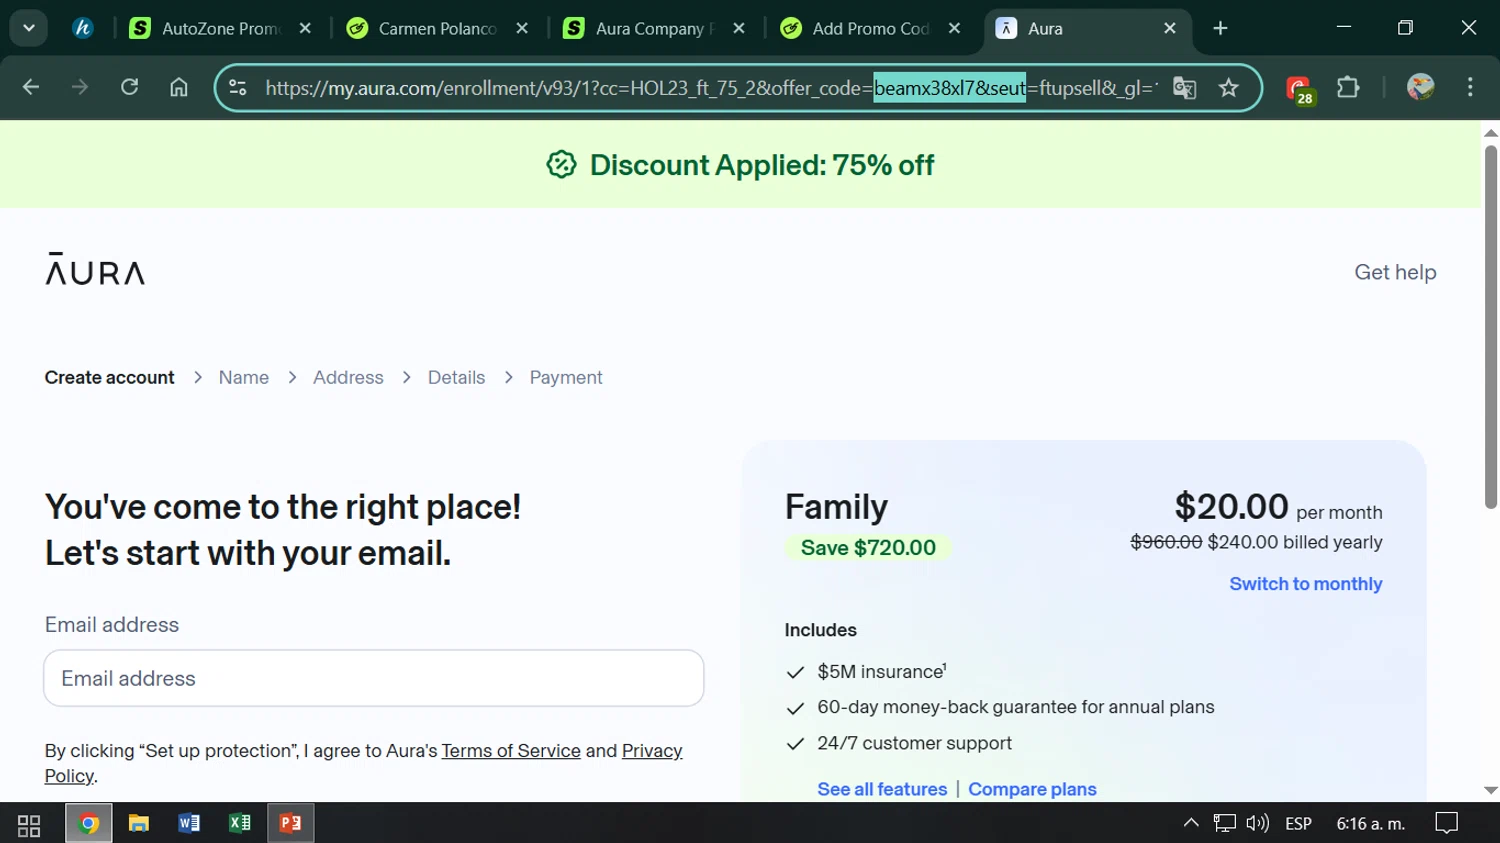The height and width of the screenshot is (843, 1500).
Task: Reload the current page
Action: (x=129, y=87)
